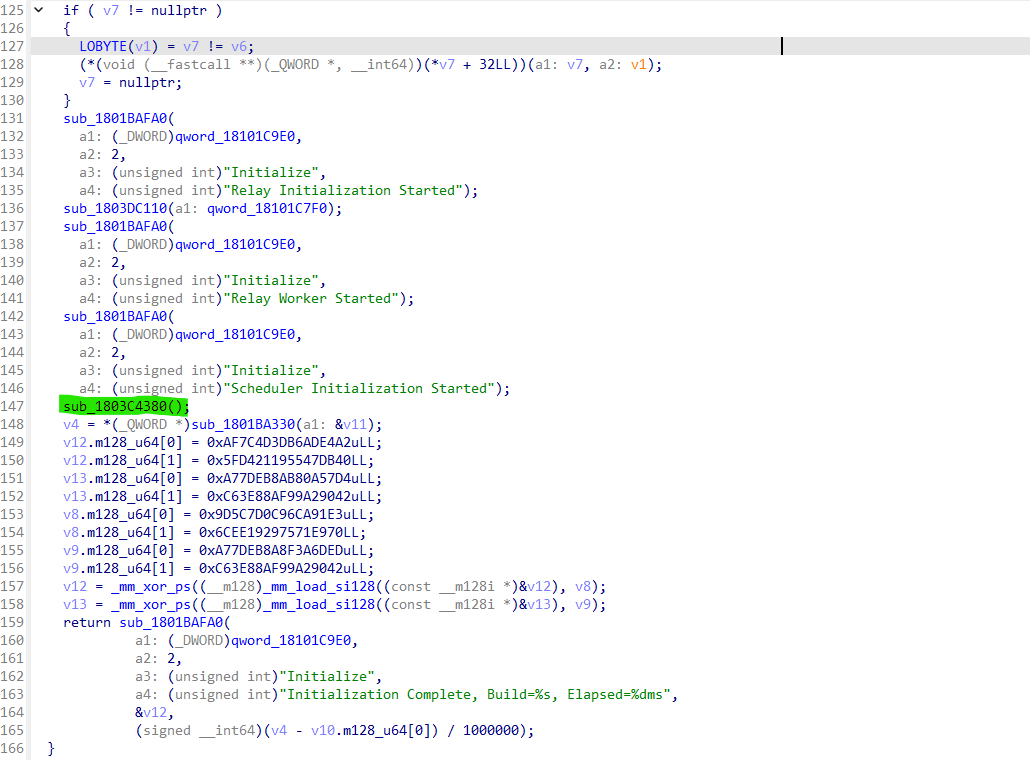Click &v12 argument on line 164
This screenshot has width=1030, height=760.
151,713
